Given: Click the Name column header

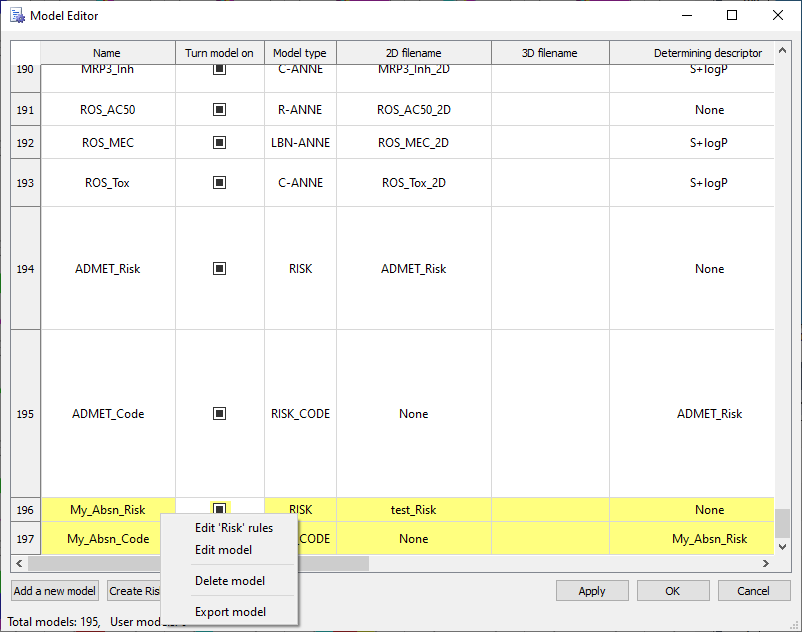Looking at the screenshot, I should (x=107, y=53).
